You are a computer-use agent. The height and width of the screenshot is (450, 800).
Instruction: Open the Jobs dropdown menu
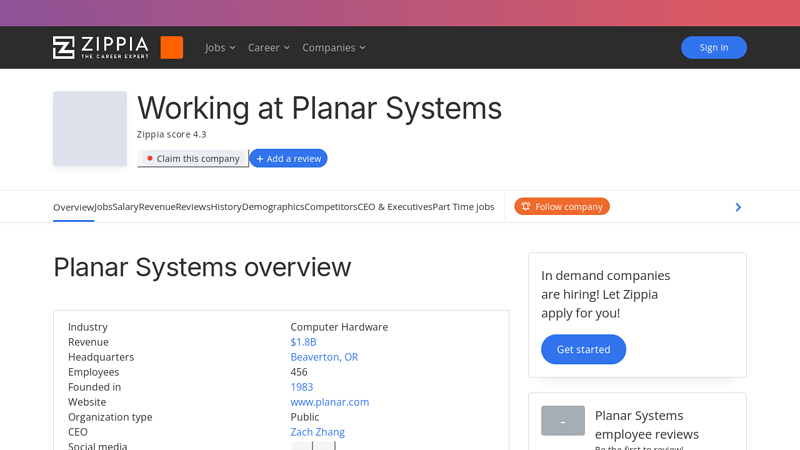(x=220, y=47)
